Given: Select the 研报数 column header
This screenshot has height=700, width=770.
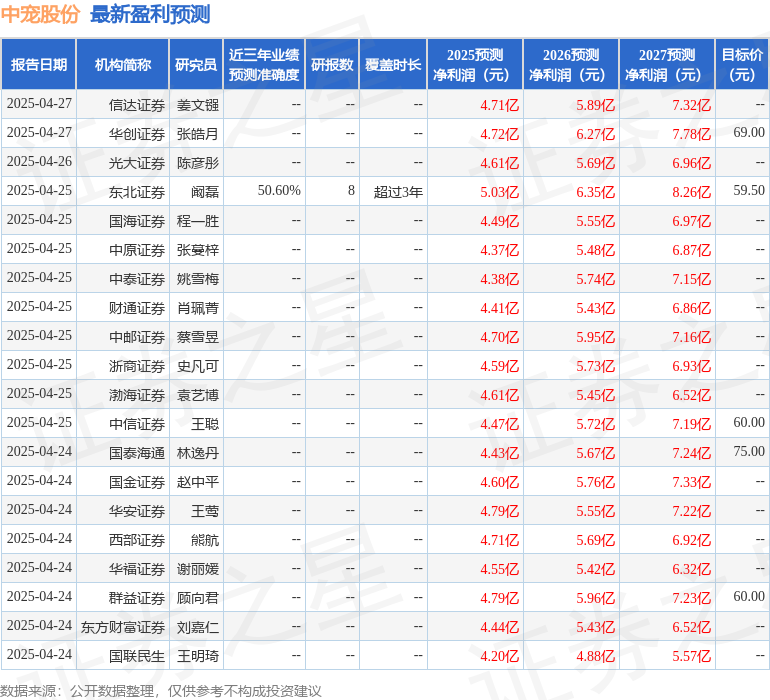Looking at the screenshot, I should click(x=332, y=65).
